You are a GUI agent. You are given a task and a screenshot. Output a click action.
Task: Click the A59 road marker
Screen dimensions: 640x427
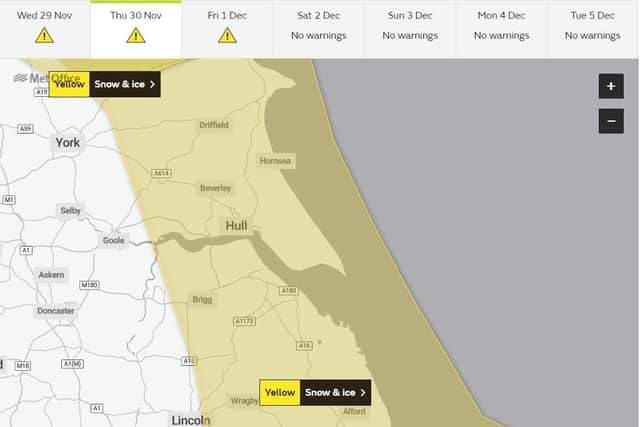[25, 129]
